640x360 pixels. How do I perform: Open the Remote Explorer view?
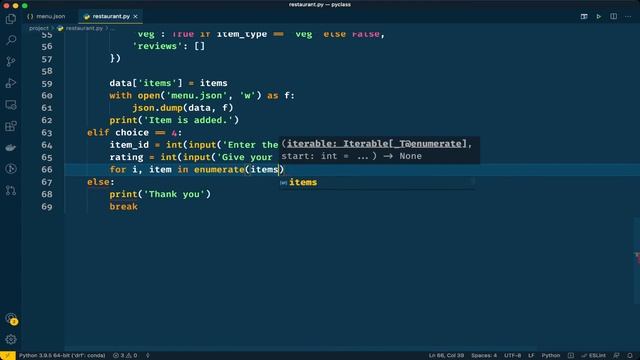click(x=11, y=104)
